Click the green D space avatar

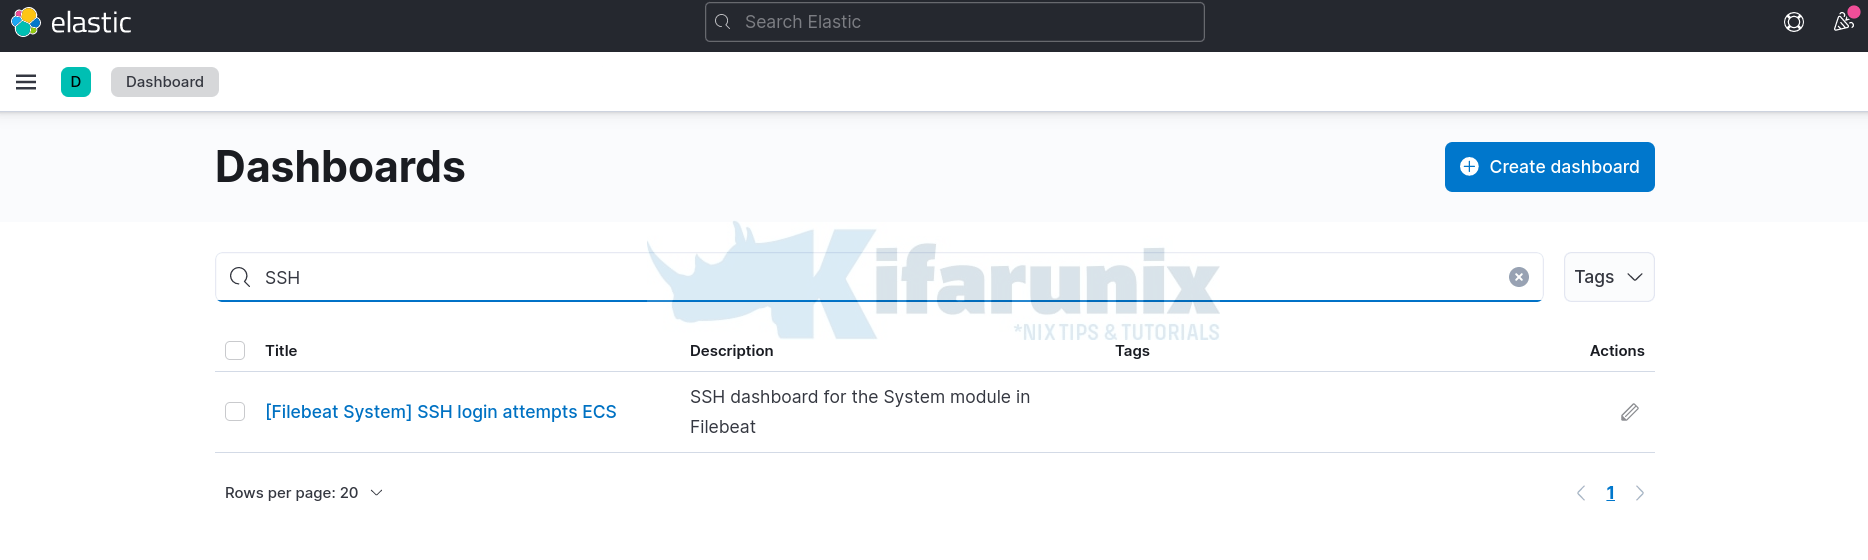76,82
